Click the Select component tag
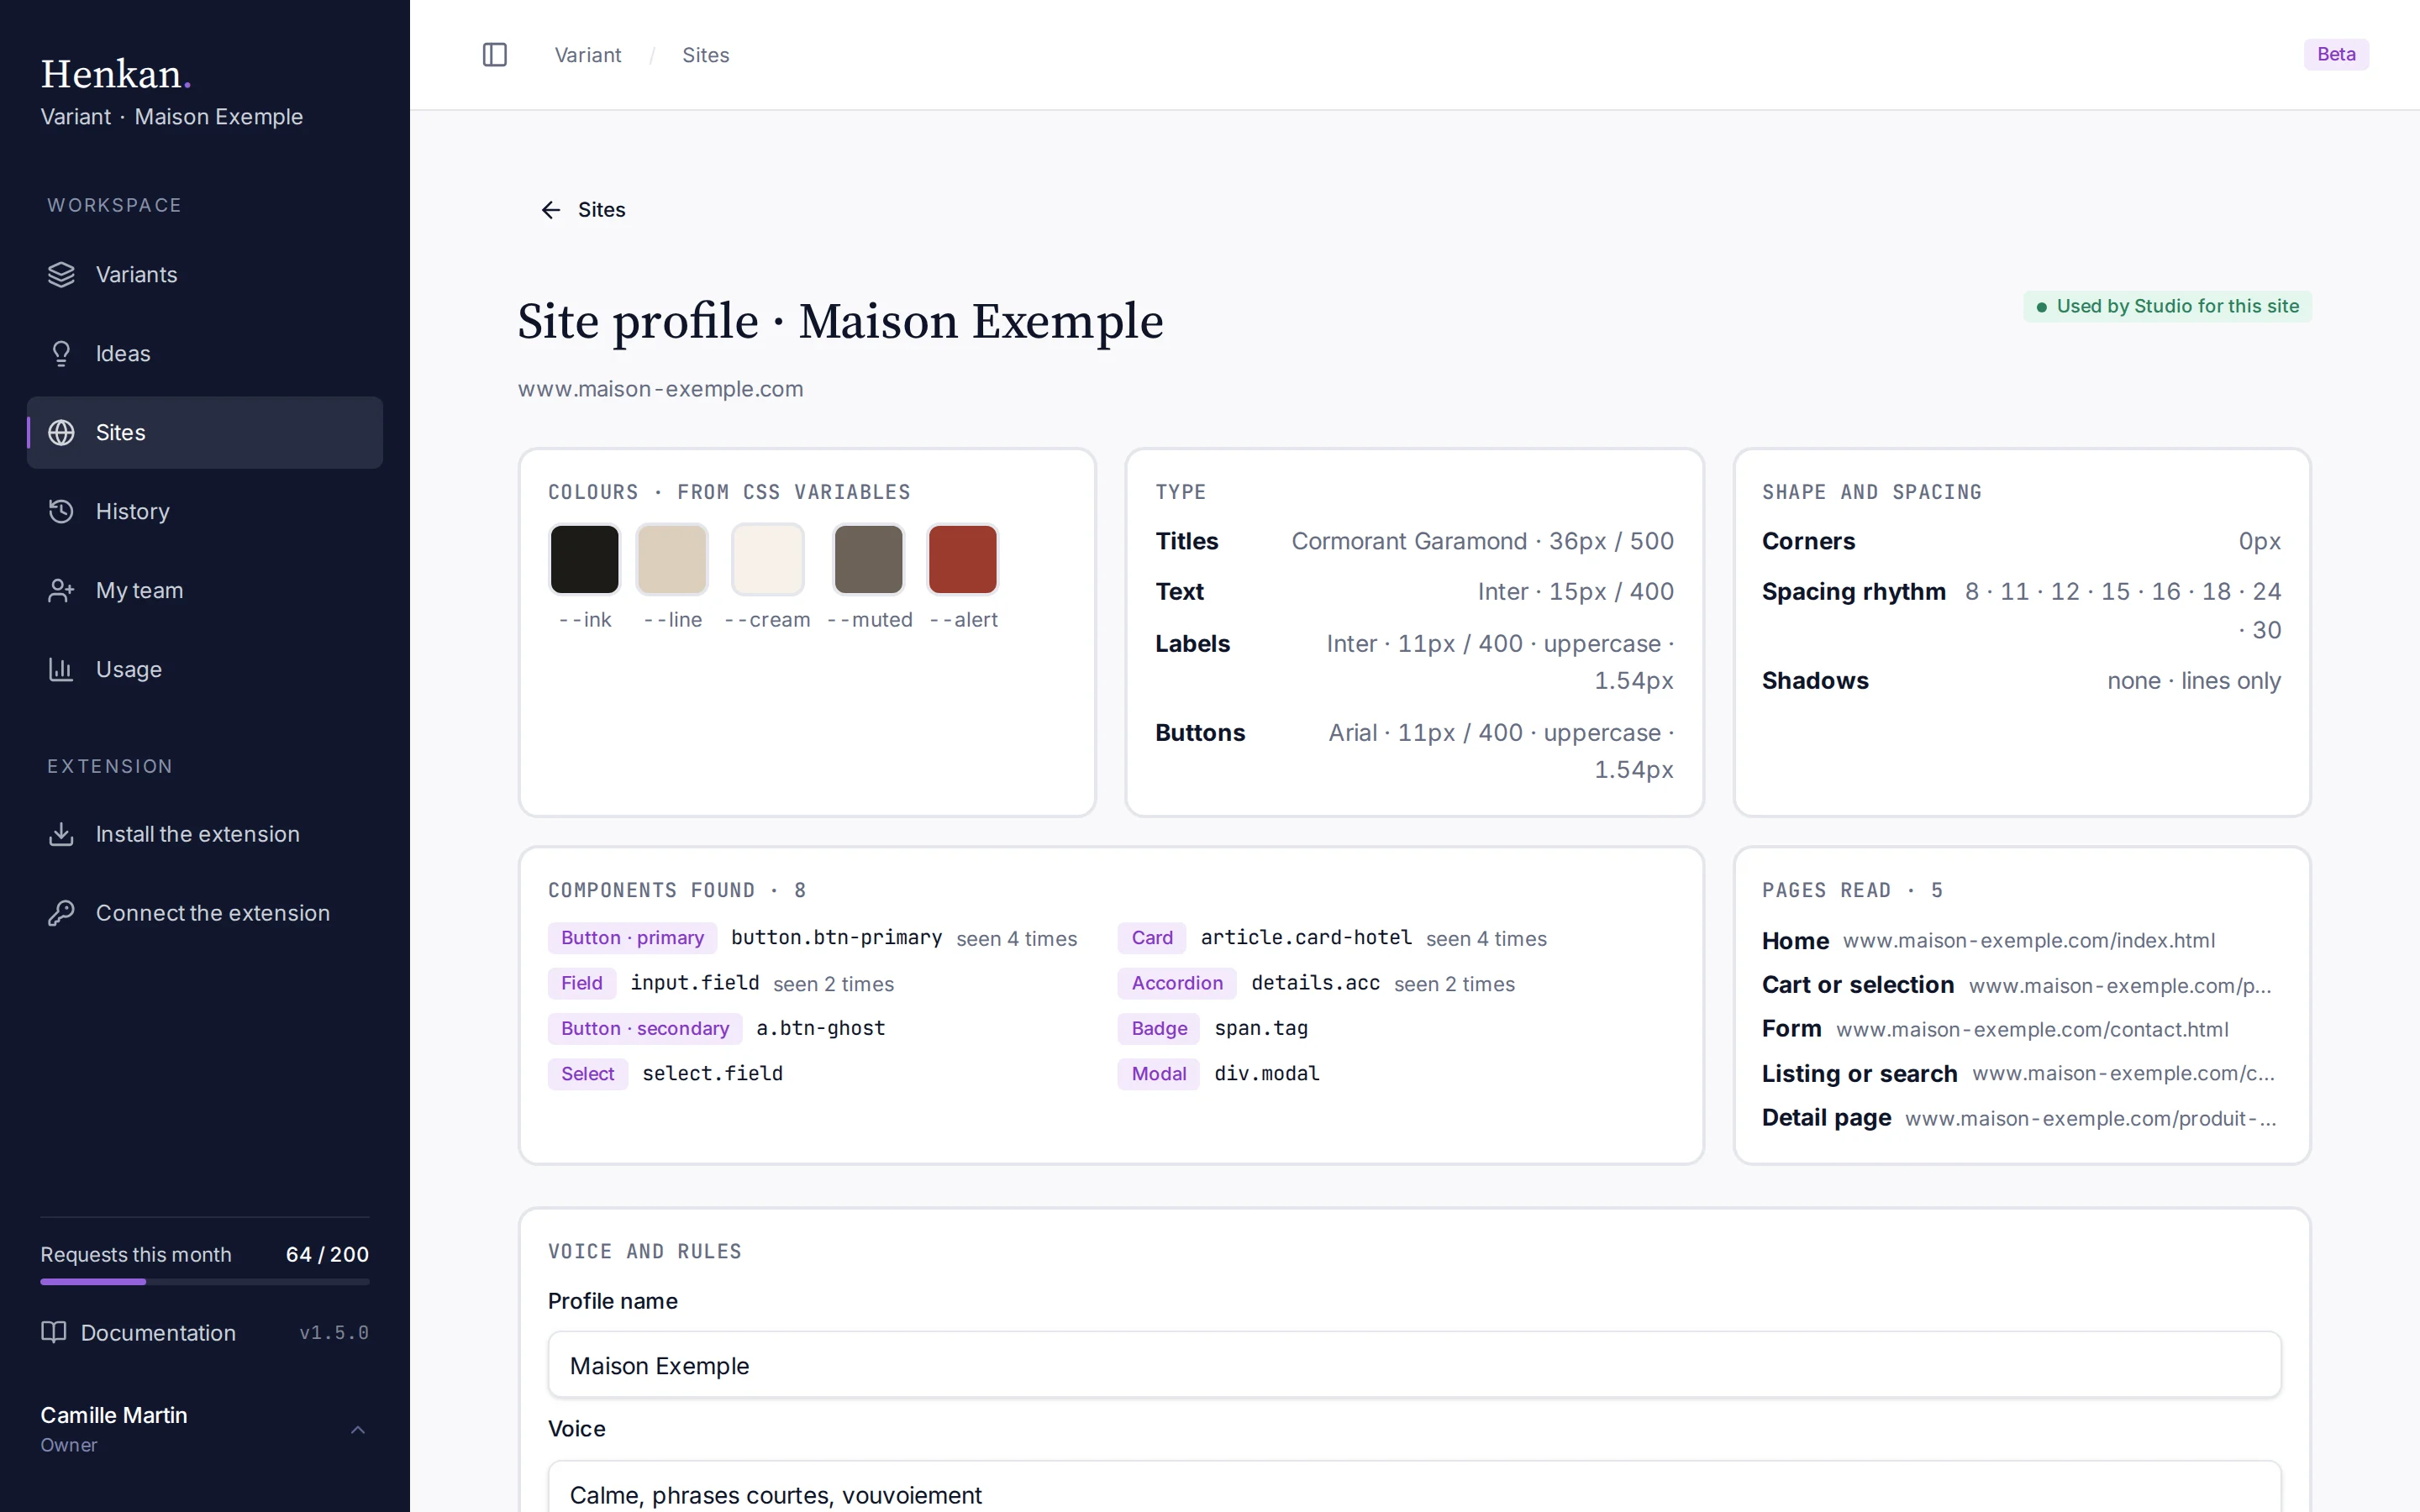This screenshot has height=1512, width=2420. click(x=588, y=1074)
